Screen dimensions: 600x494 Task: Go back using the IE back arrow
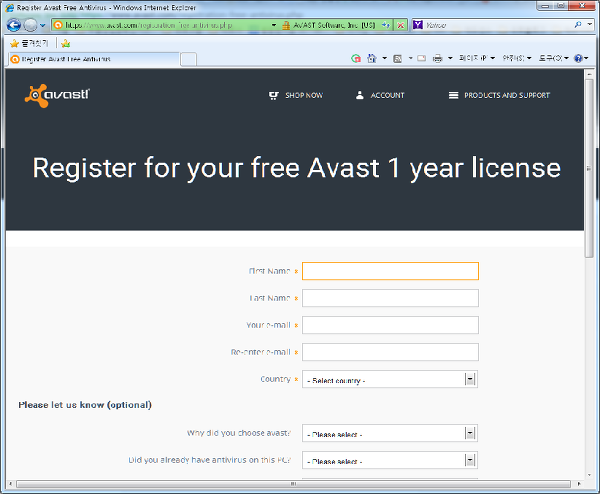click(x=14, y=25)
